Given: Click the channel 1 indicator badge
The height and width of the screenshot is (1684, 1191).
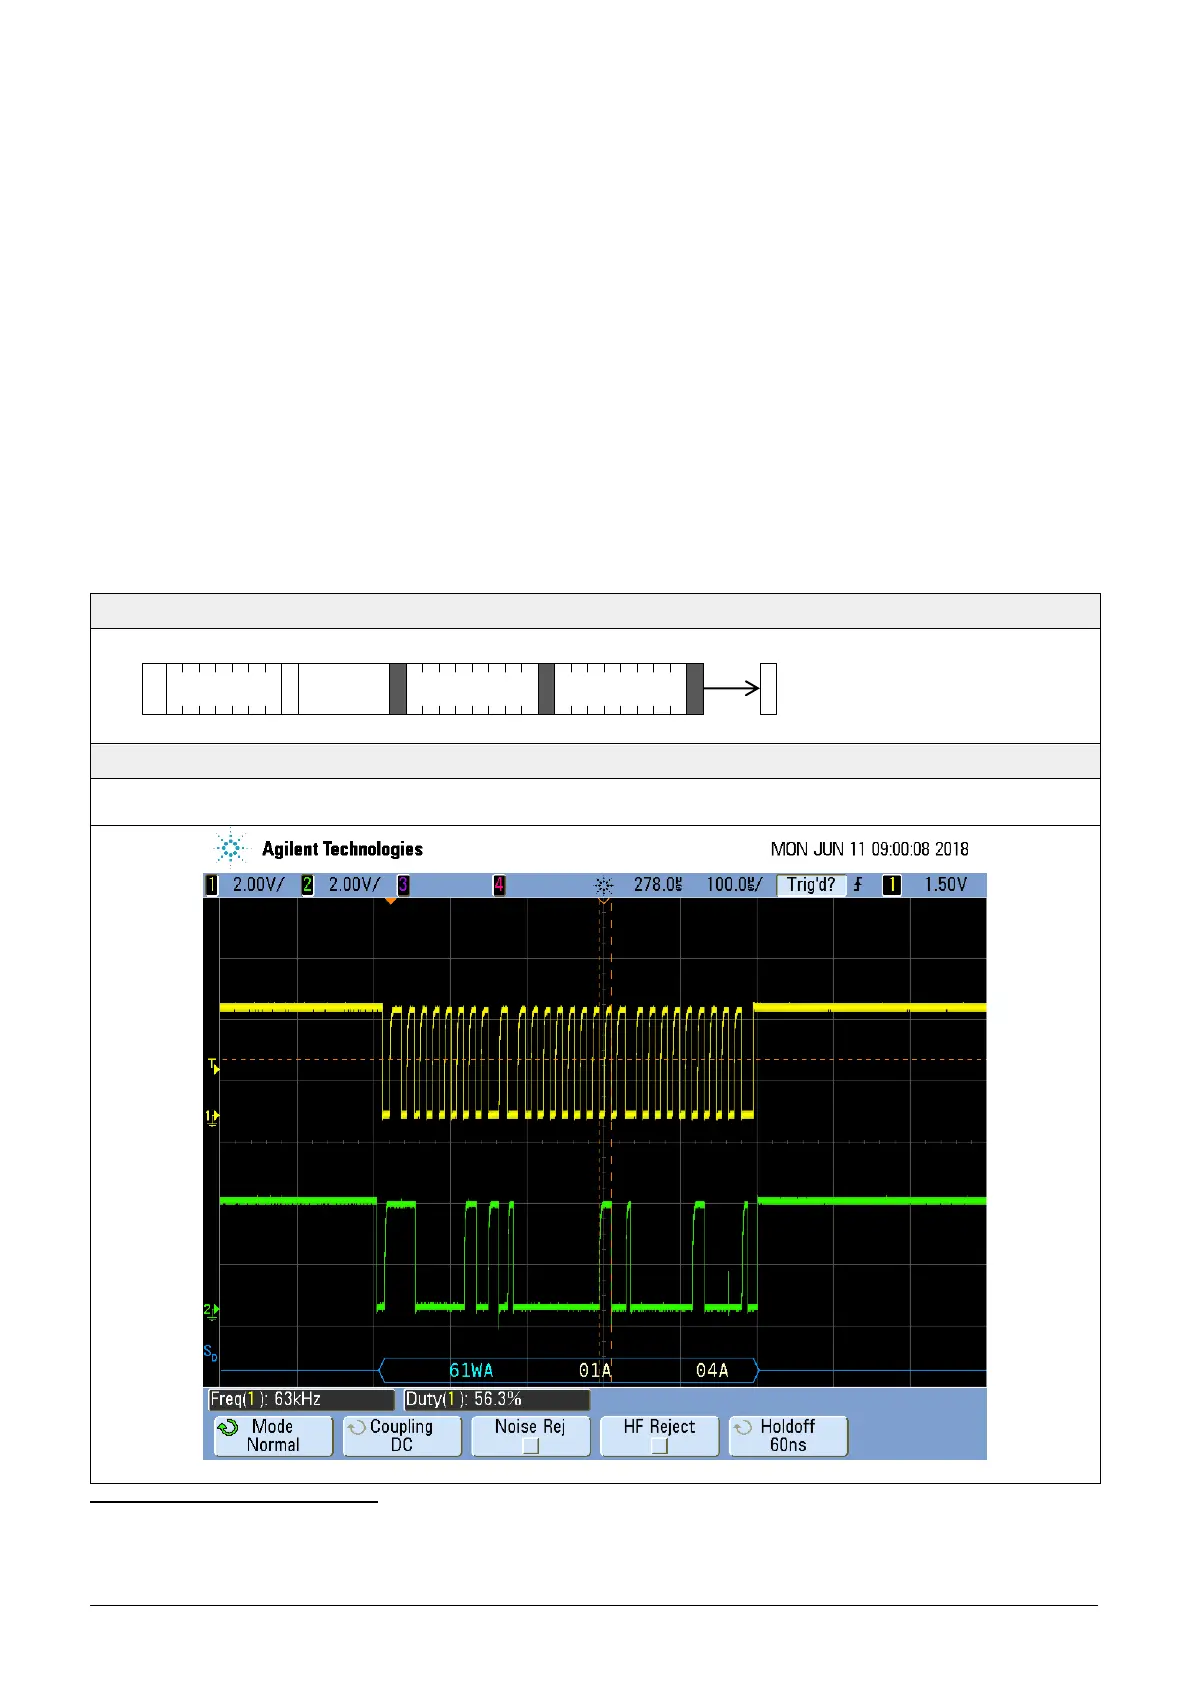Looking at the screenshot, I should [211, 885].
